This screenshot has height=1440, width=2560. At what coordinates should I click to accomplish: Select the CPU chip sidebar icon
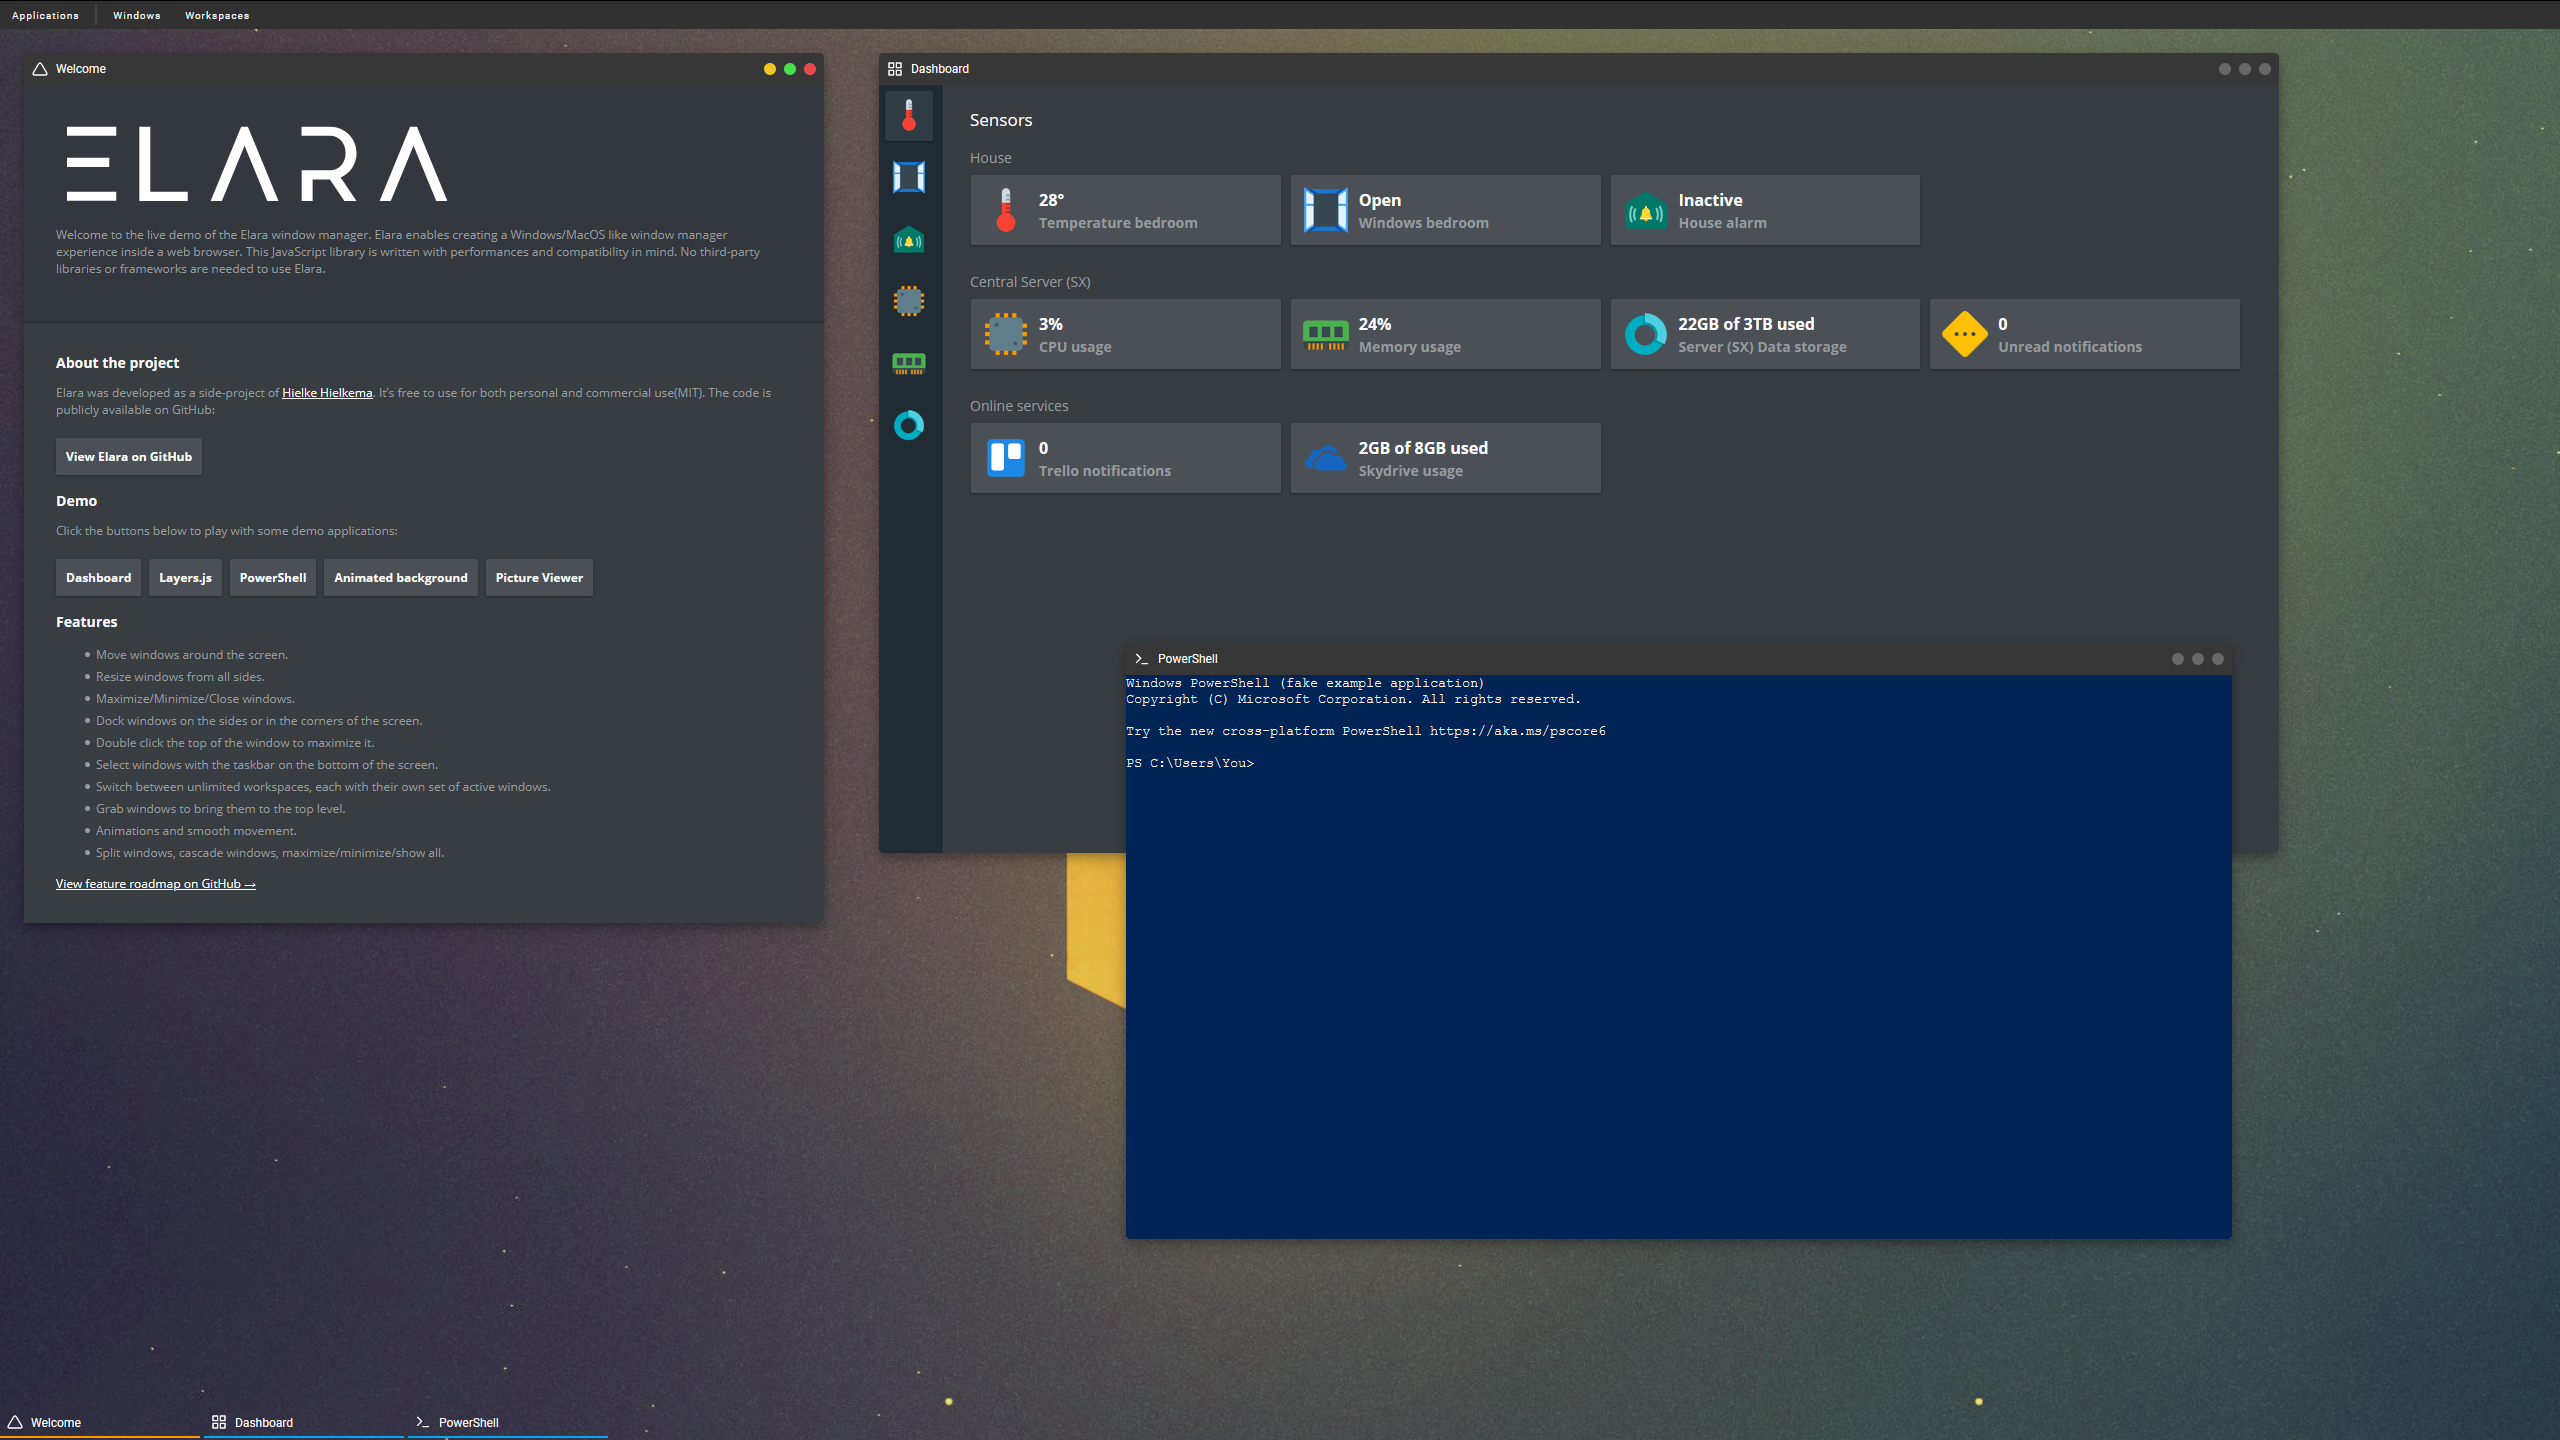point(908,301)
